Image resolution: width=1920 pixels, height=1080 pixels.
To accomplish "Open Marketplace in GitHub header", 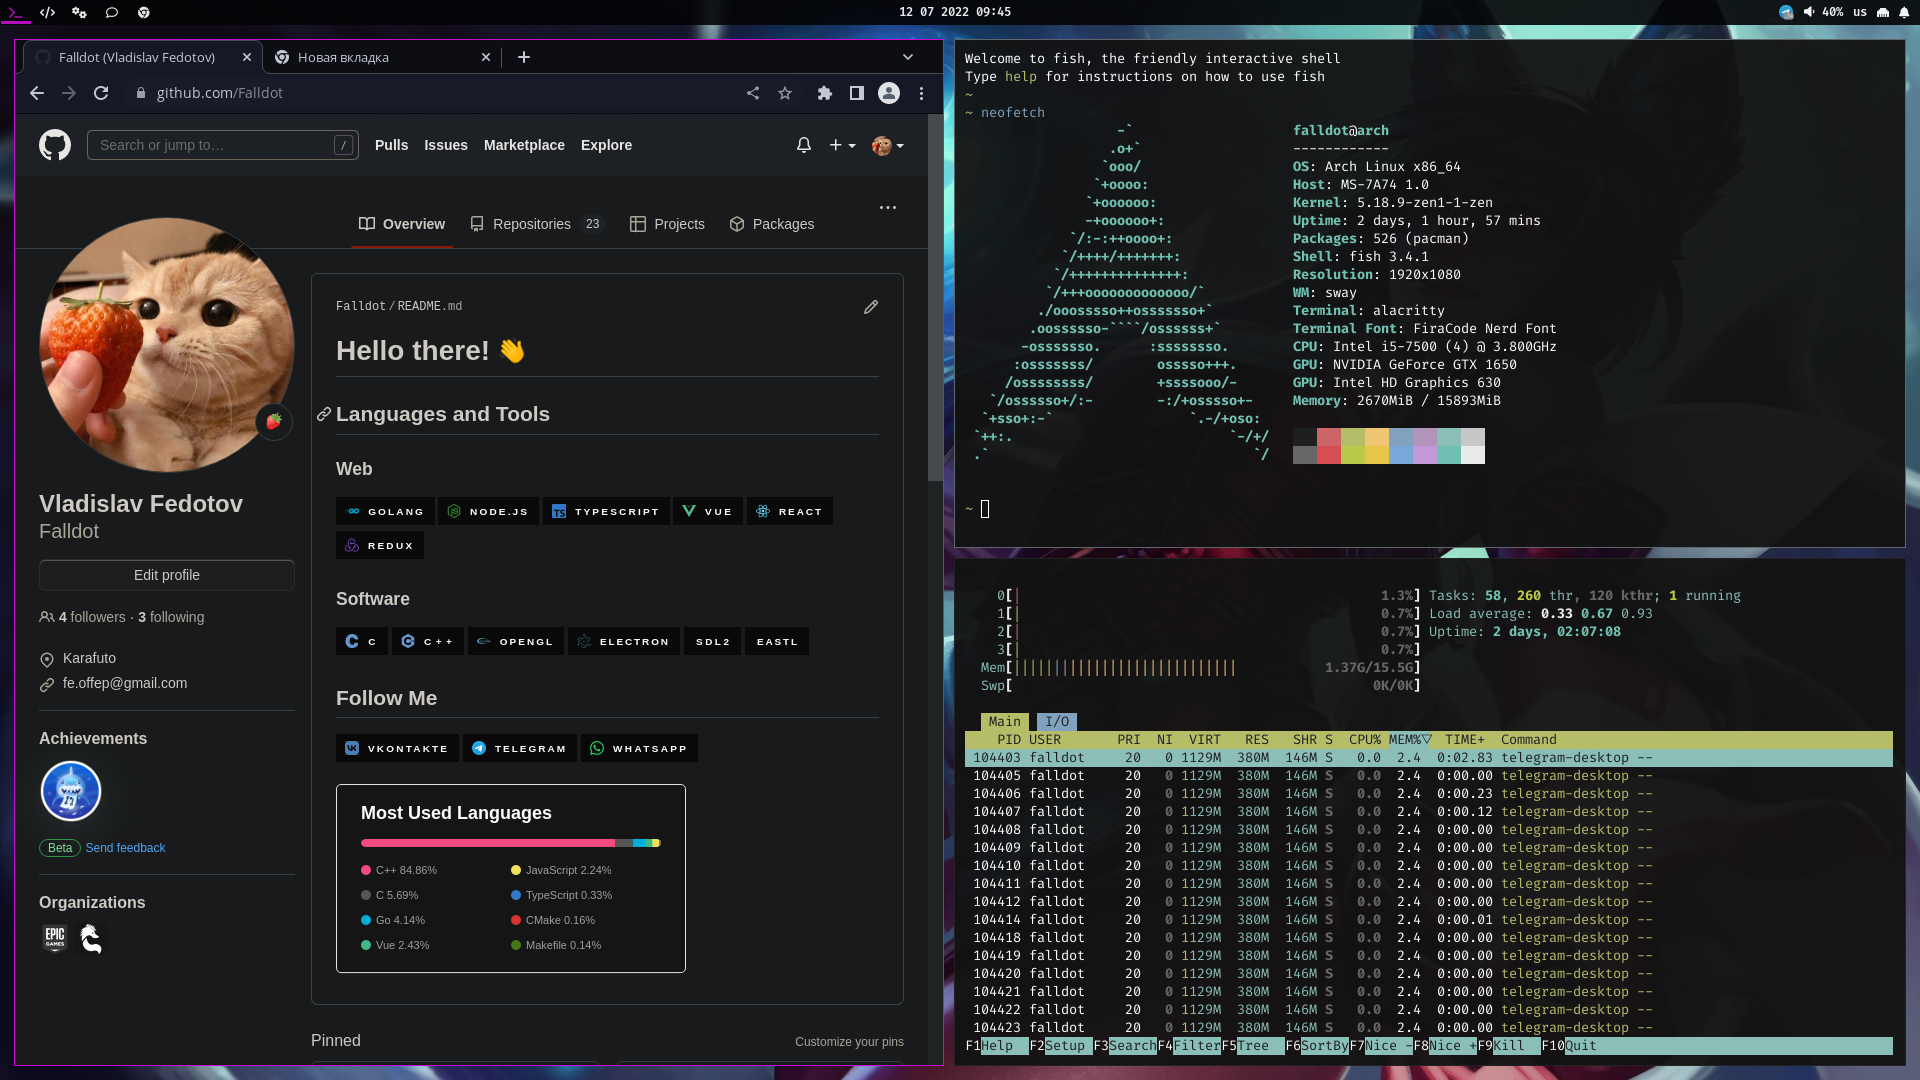I will coord(524,145).
